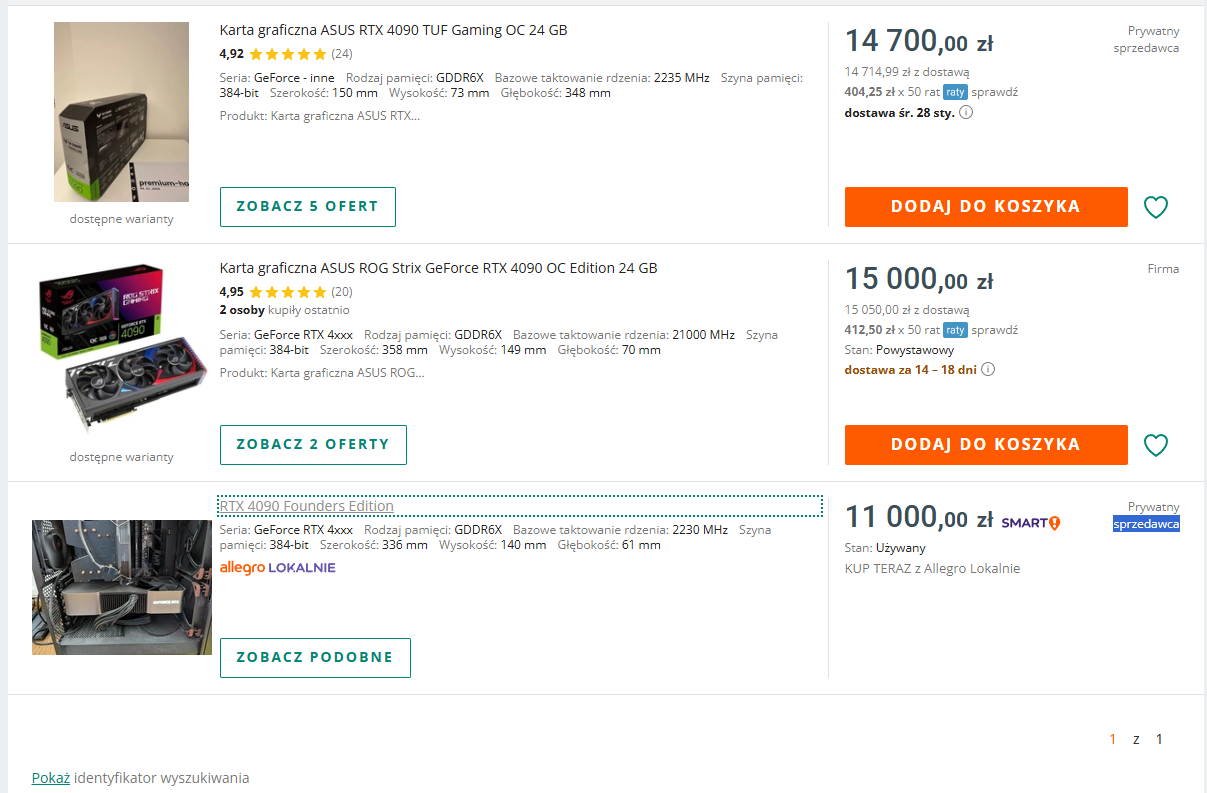Open RTX 4090 Founders Edition listing title
The image size is (1207, 793).
pos(306,506)
